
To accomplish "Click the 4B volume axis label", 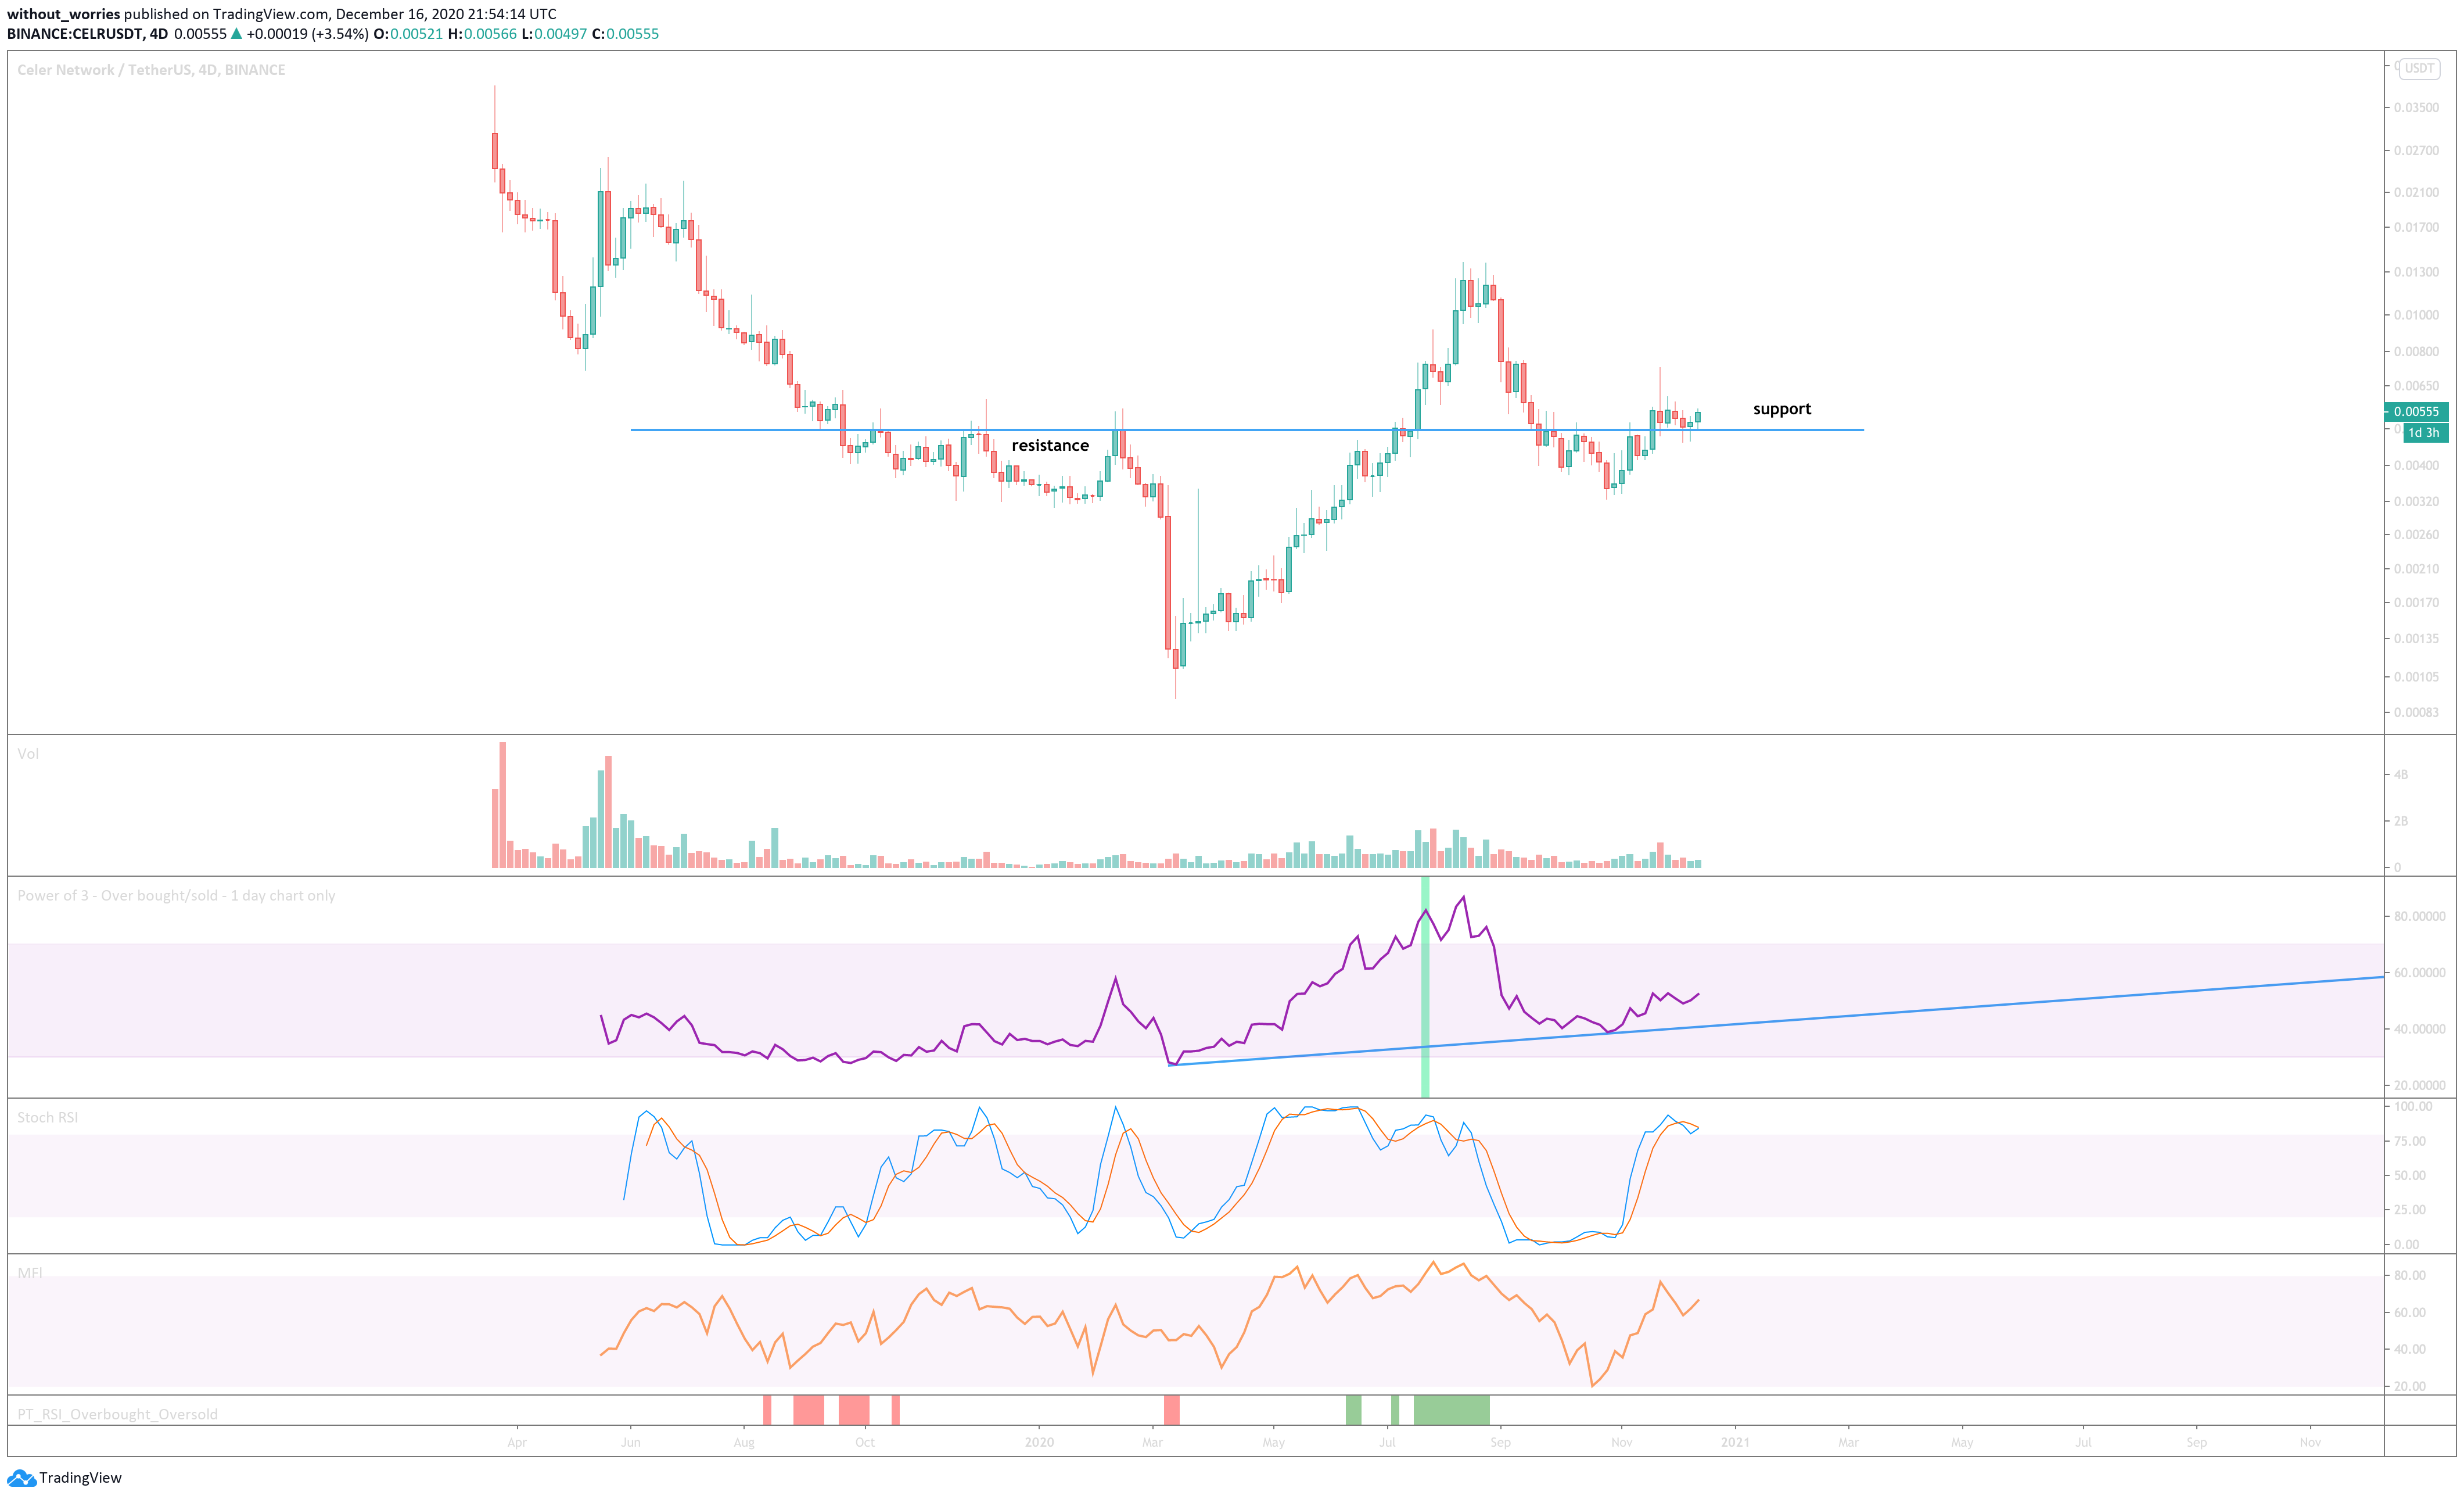I will tap(2401, 774).
